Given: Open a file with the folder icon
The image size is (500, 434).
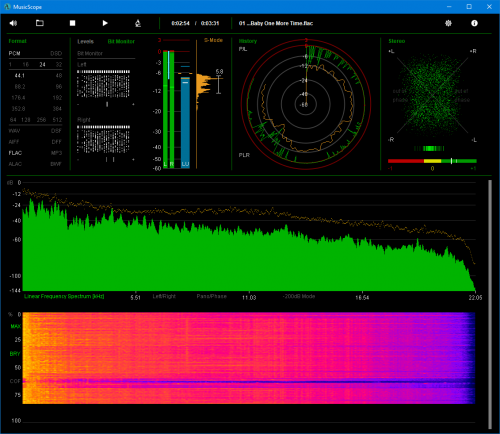Looking at the screenshot, I should click(x=40, y=23).
